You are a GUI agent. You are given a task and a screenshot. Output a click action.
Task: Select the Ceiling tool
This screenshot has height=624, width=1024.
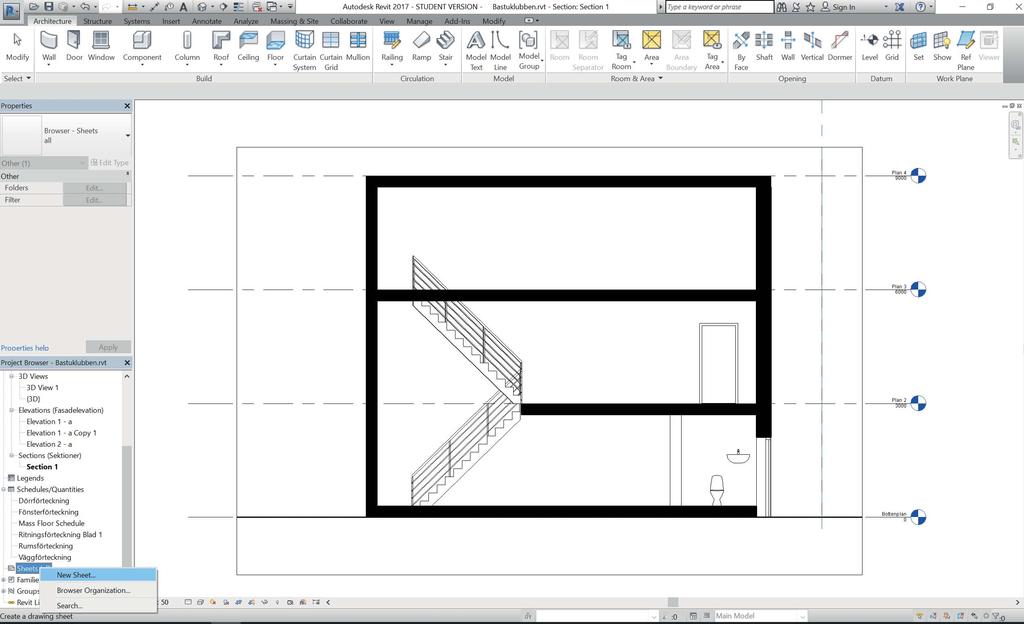coord(248,47)
